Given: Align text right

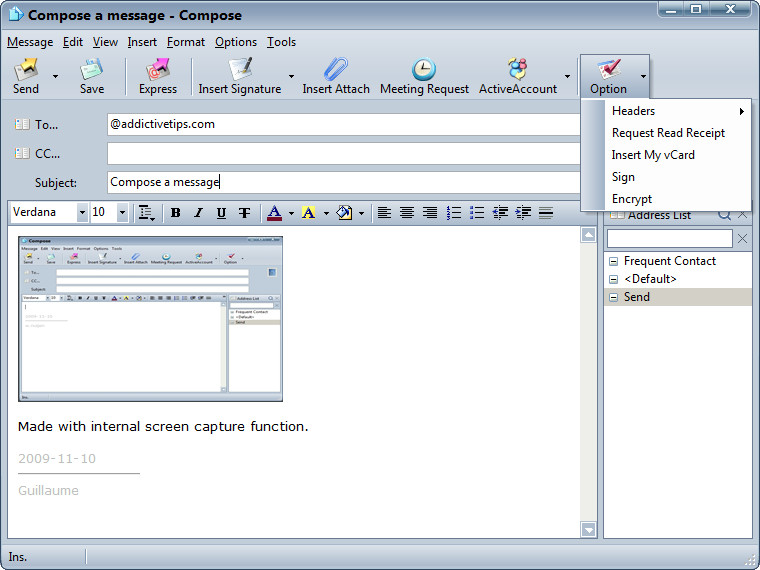Looking at the screenshot, I should [x=430, y=213].
